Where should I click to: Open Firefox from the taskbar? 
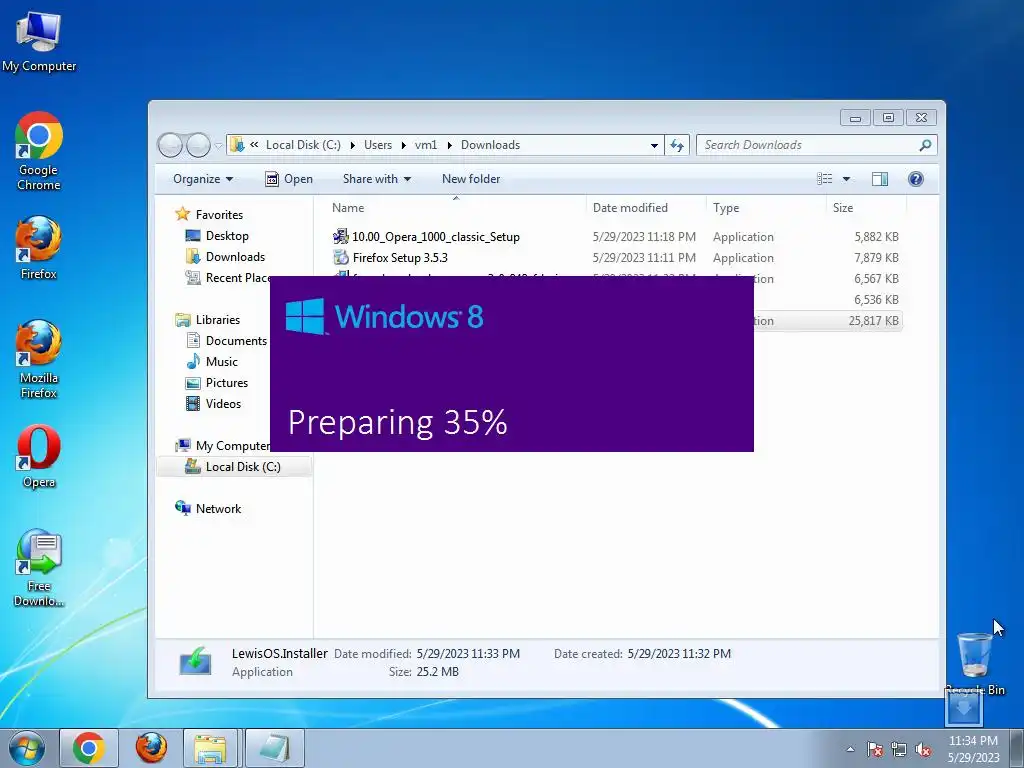point(151,748)
